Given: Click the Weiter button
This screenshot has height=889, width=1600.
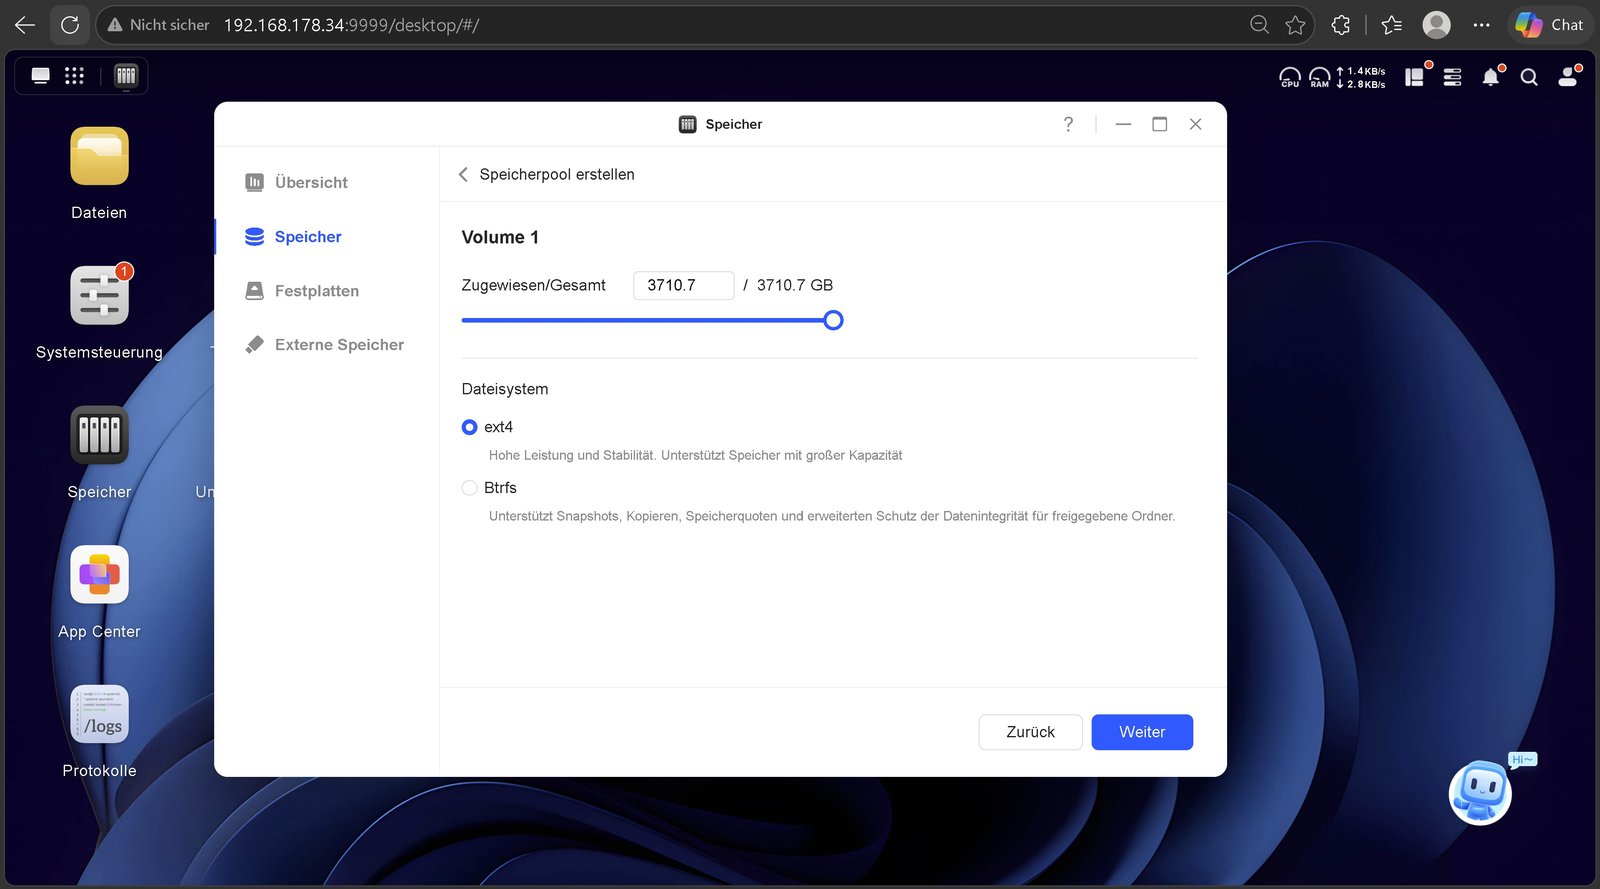Looking at the screenshot, I should coord(1142,732).
